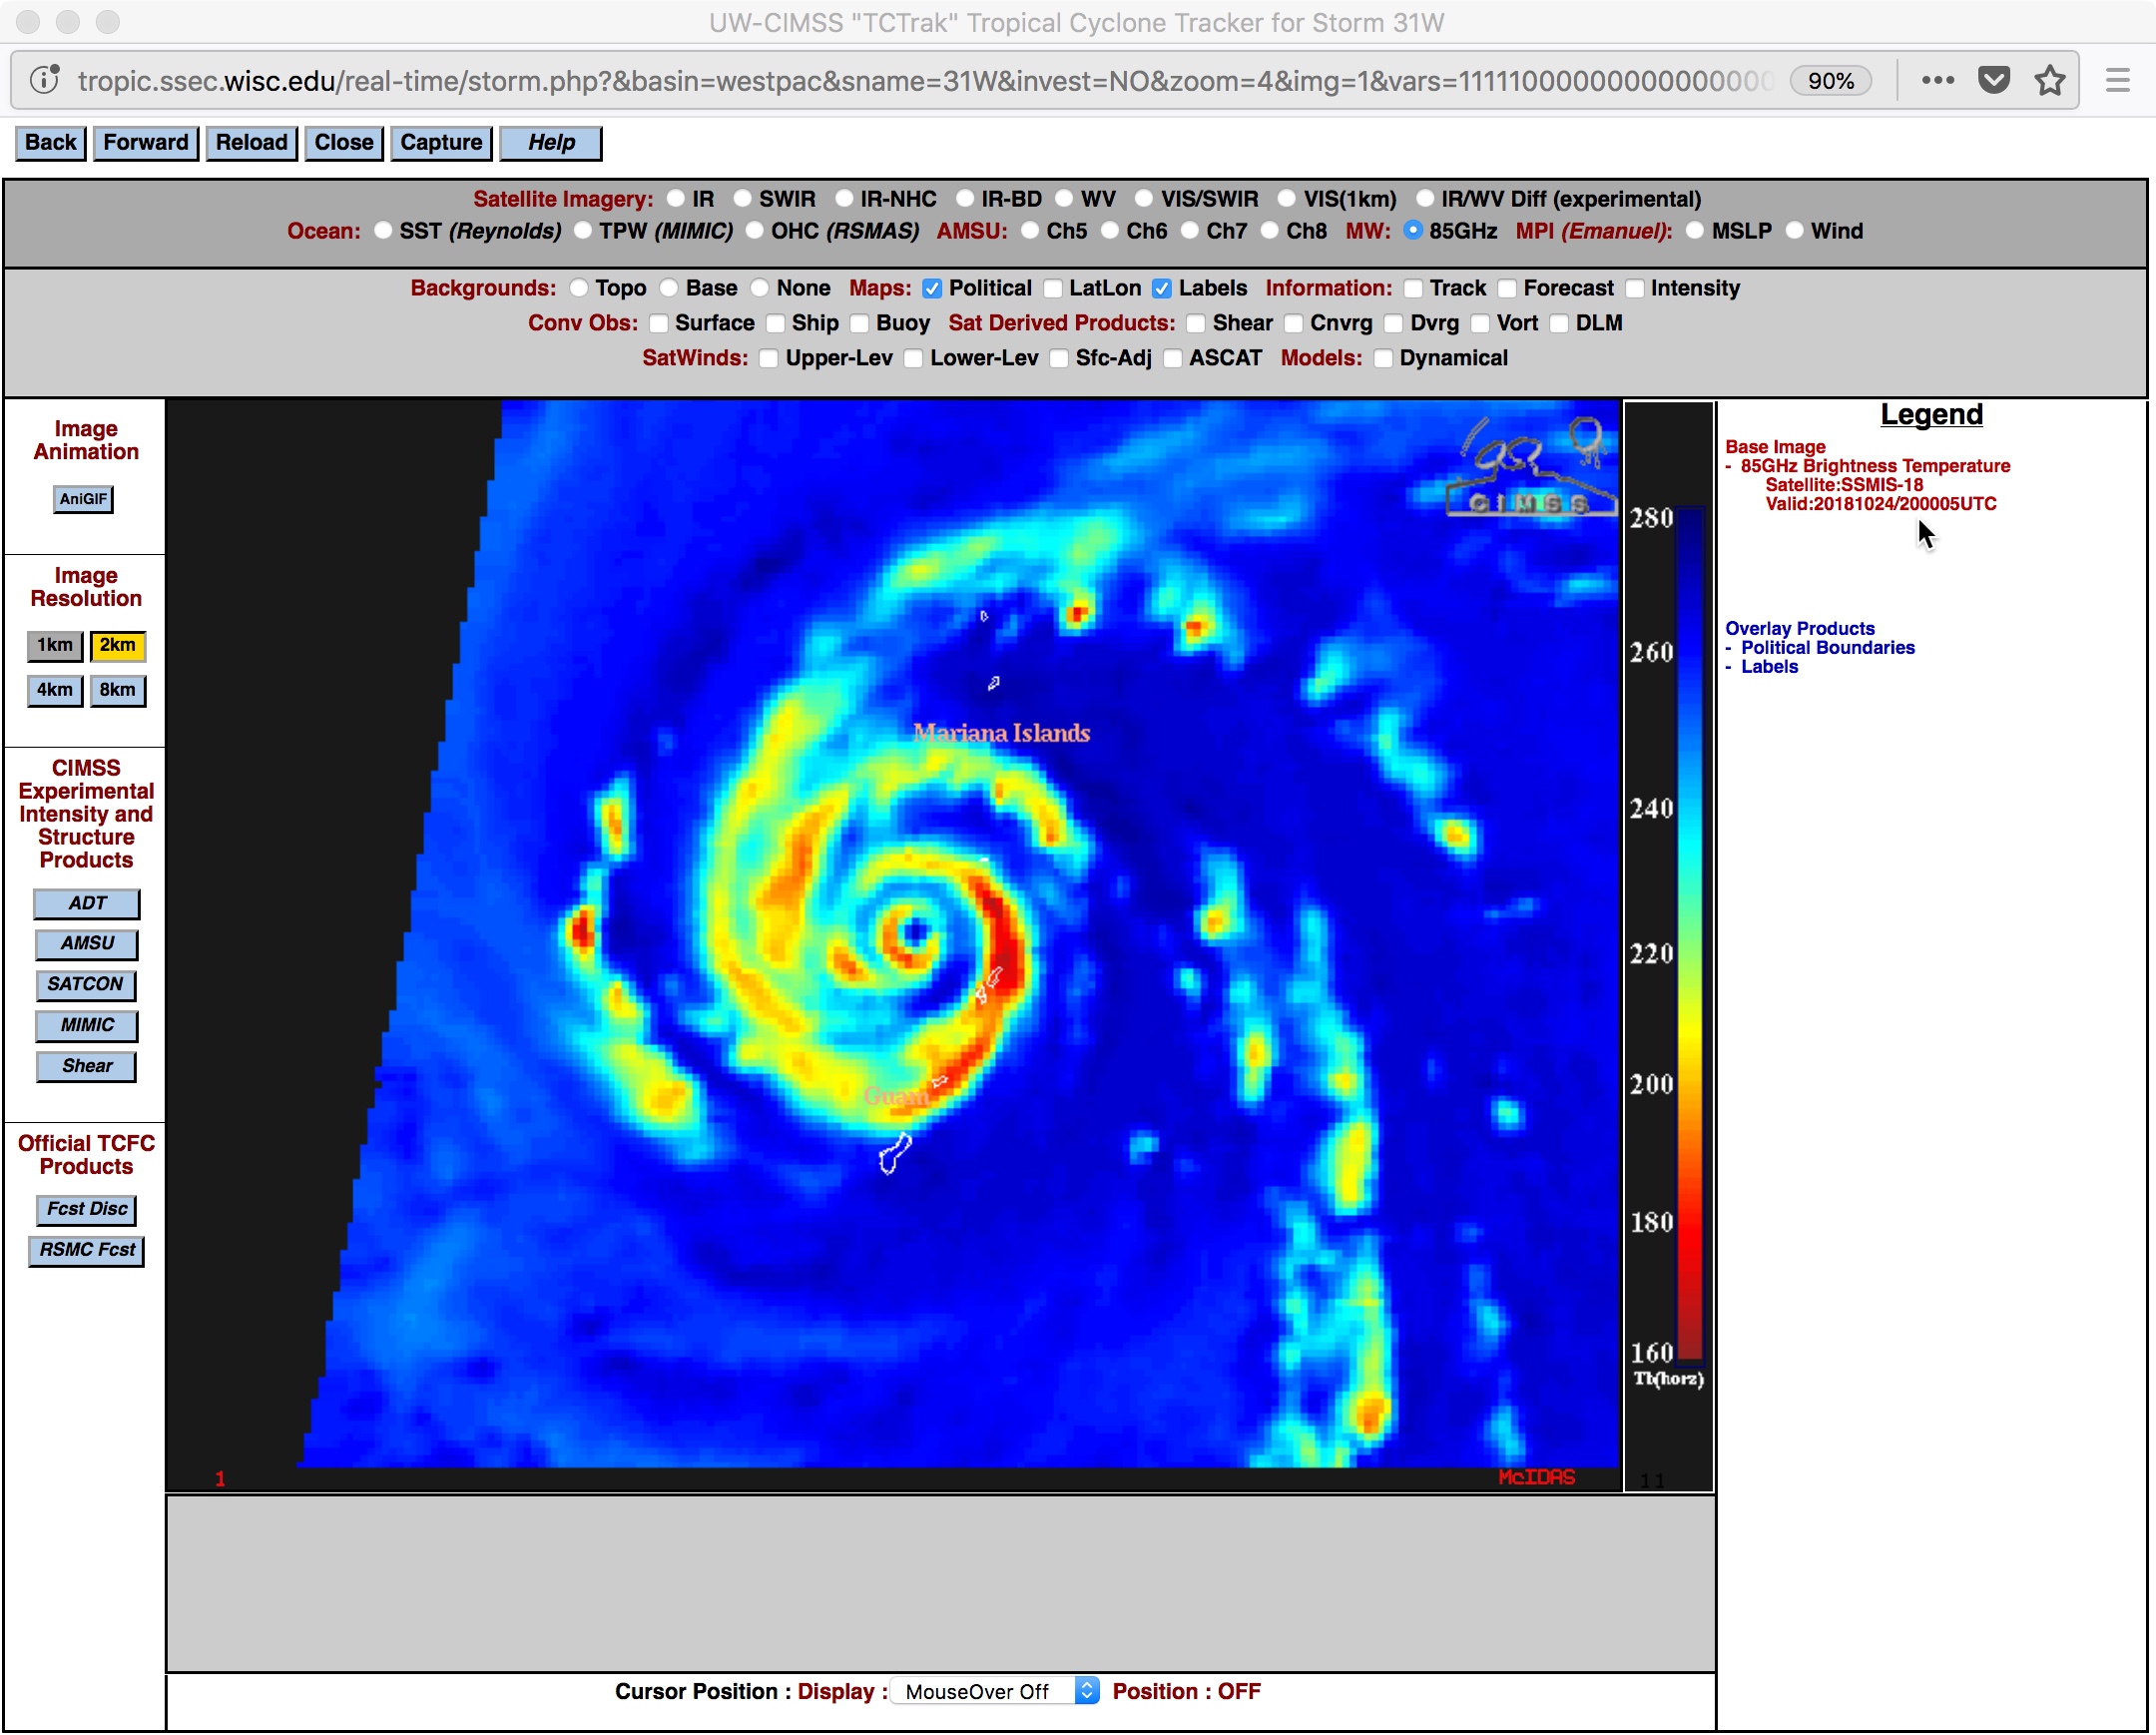Select the IR satellite imagery radio
Screen dimensions: 2156x1735
click(x=677, y=199)
